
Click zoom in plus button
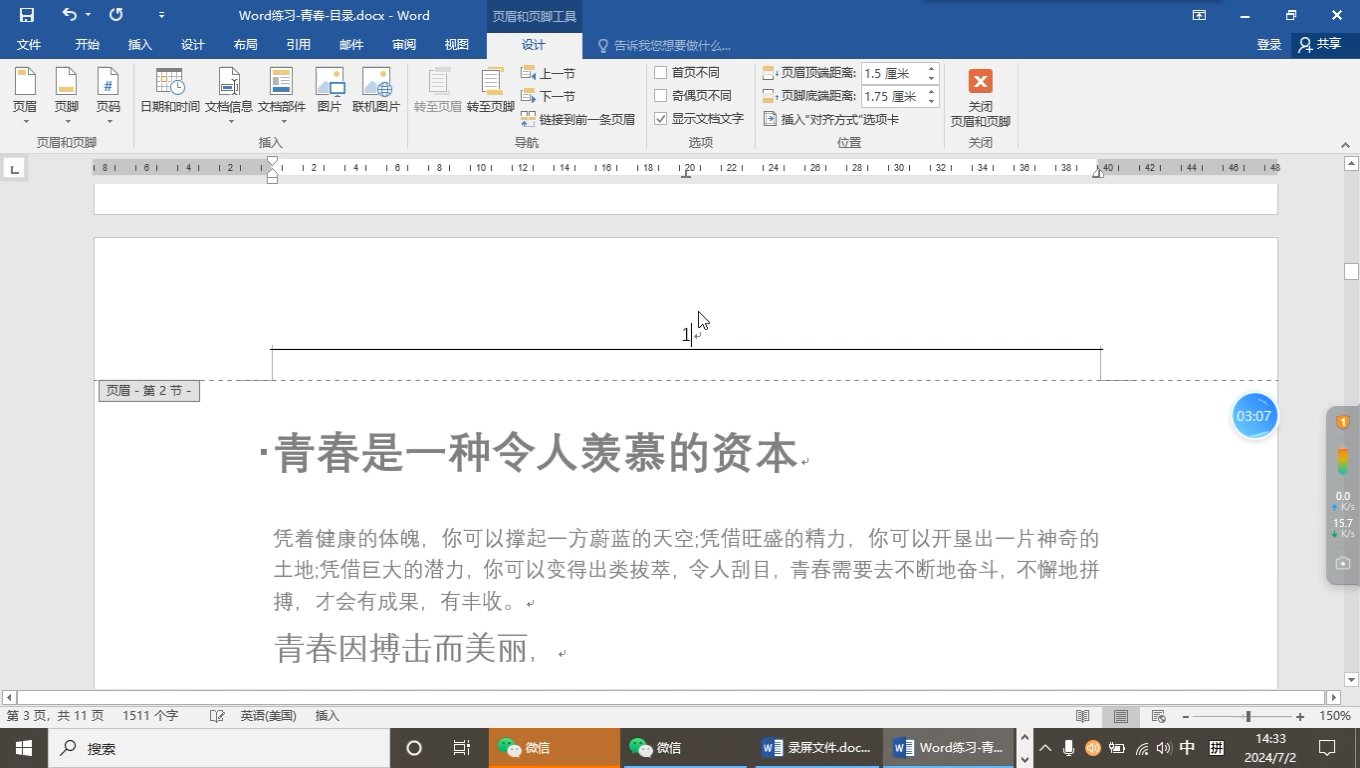coord(1300,716)
